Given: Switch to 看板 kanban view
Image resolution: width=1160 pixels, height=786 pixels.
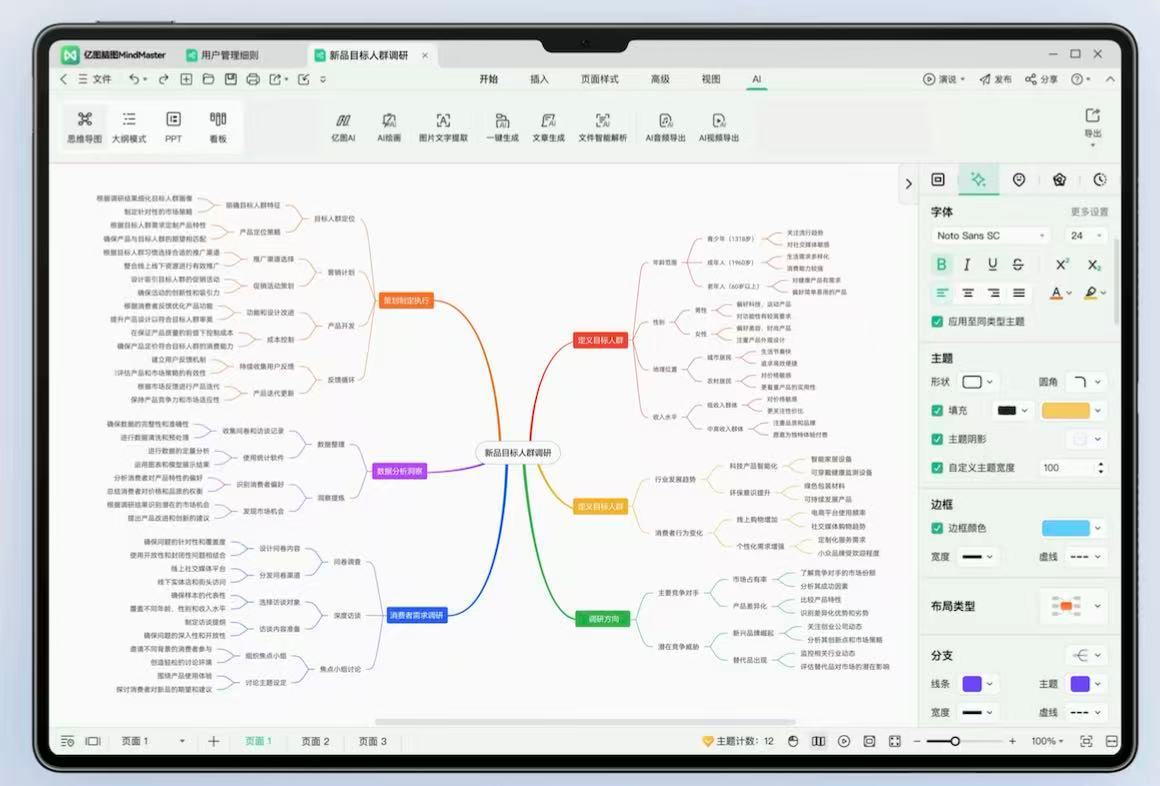Looking at the screenshot, I should tap(218, 127).
